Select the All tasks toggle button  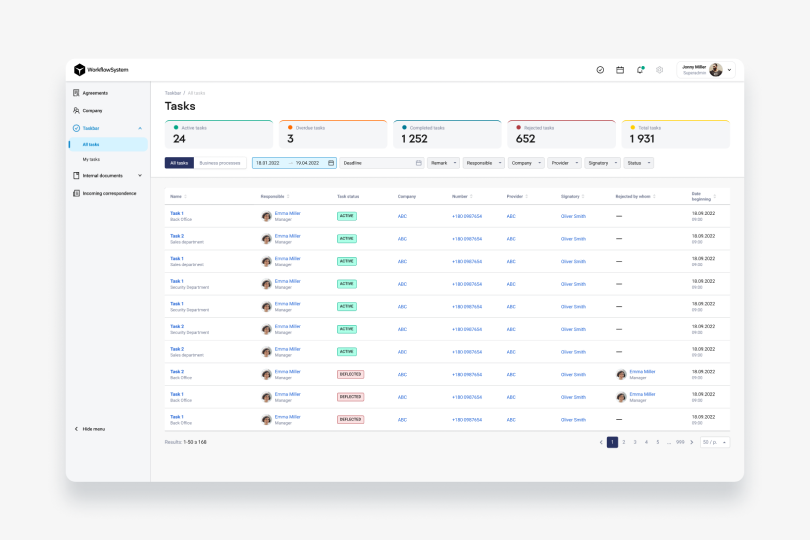179,162
